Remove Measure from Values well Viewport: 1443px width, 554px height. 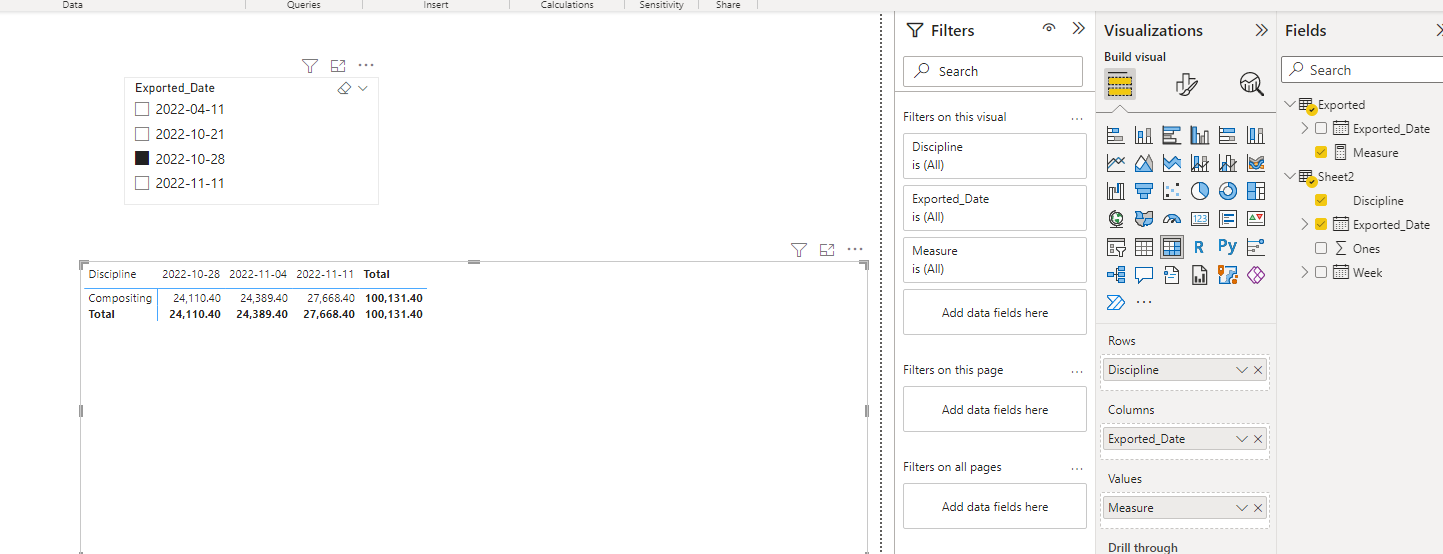coord(1258,508)
